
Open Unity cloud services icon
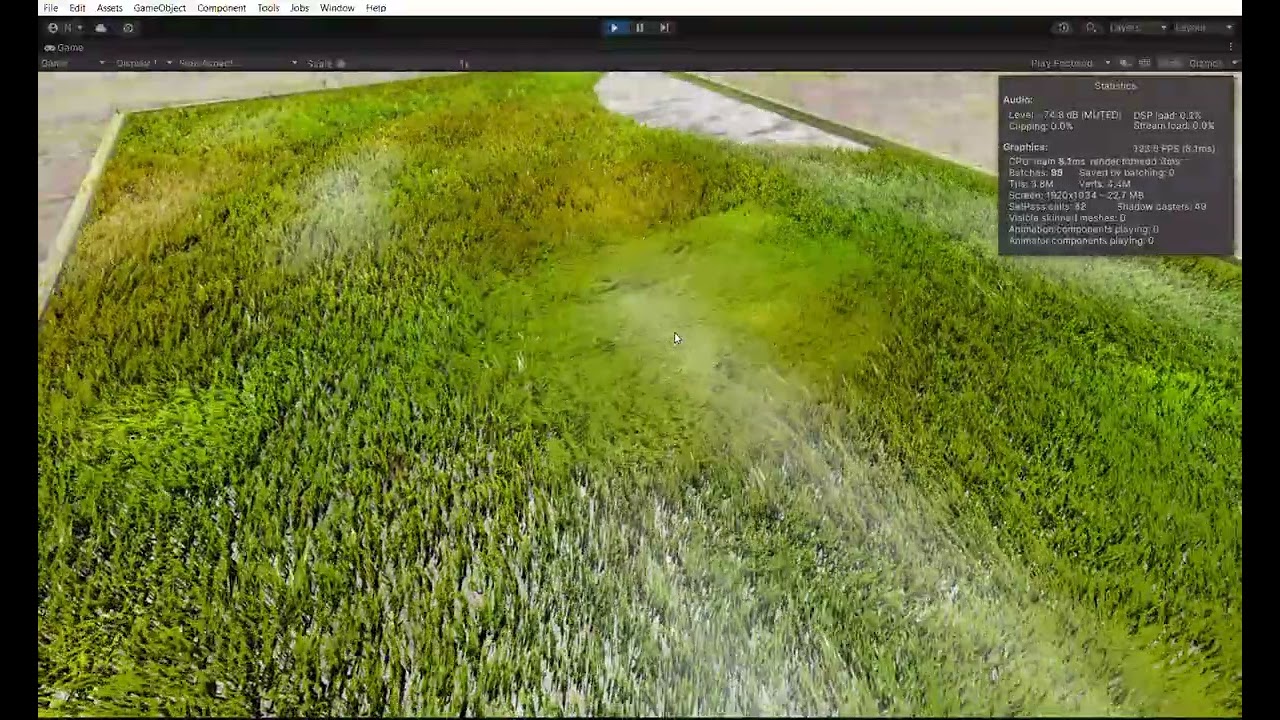101,28
